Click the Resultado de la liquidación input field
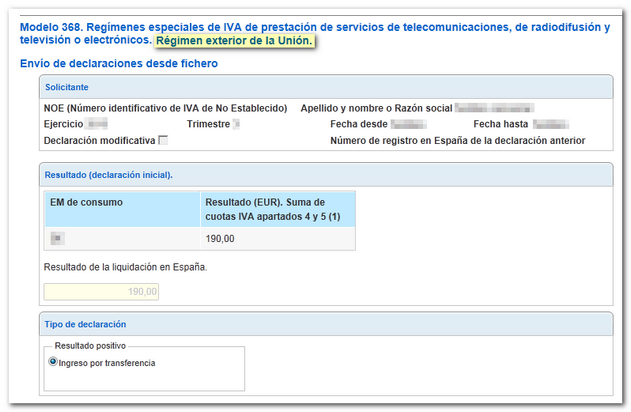 [x=101, y=292]
